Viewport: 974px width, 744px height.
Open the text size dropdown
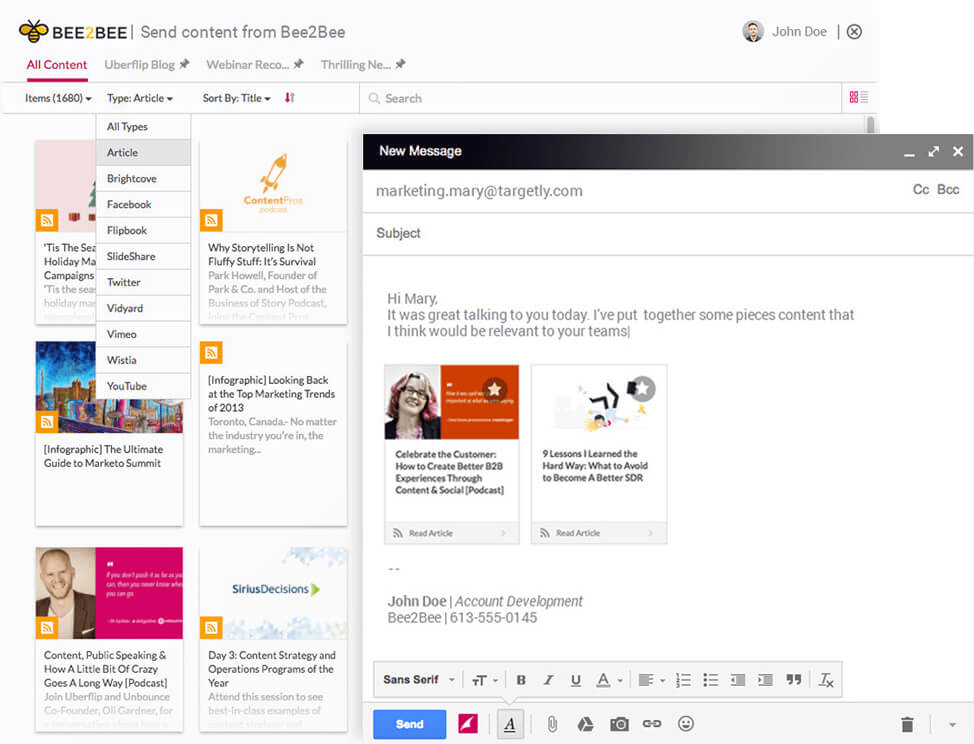485,680
